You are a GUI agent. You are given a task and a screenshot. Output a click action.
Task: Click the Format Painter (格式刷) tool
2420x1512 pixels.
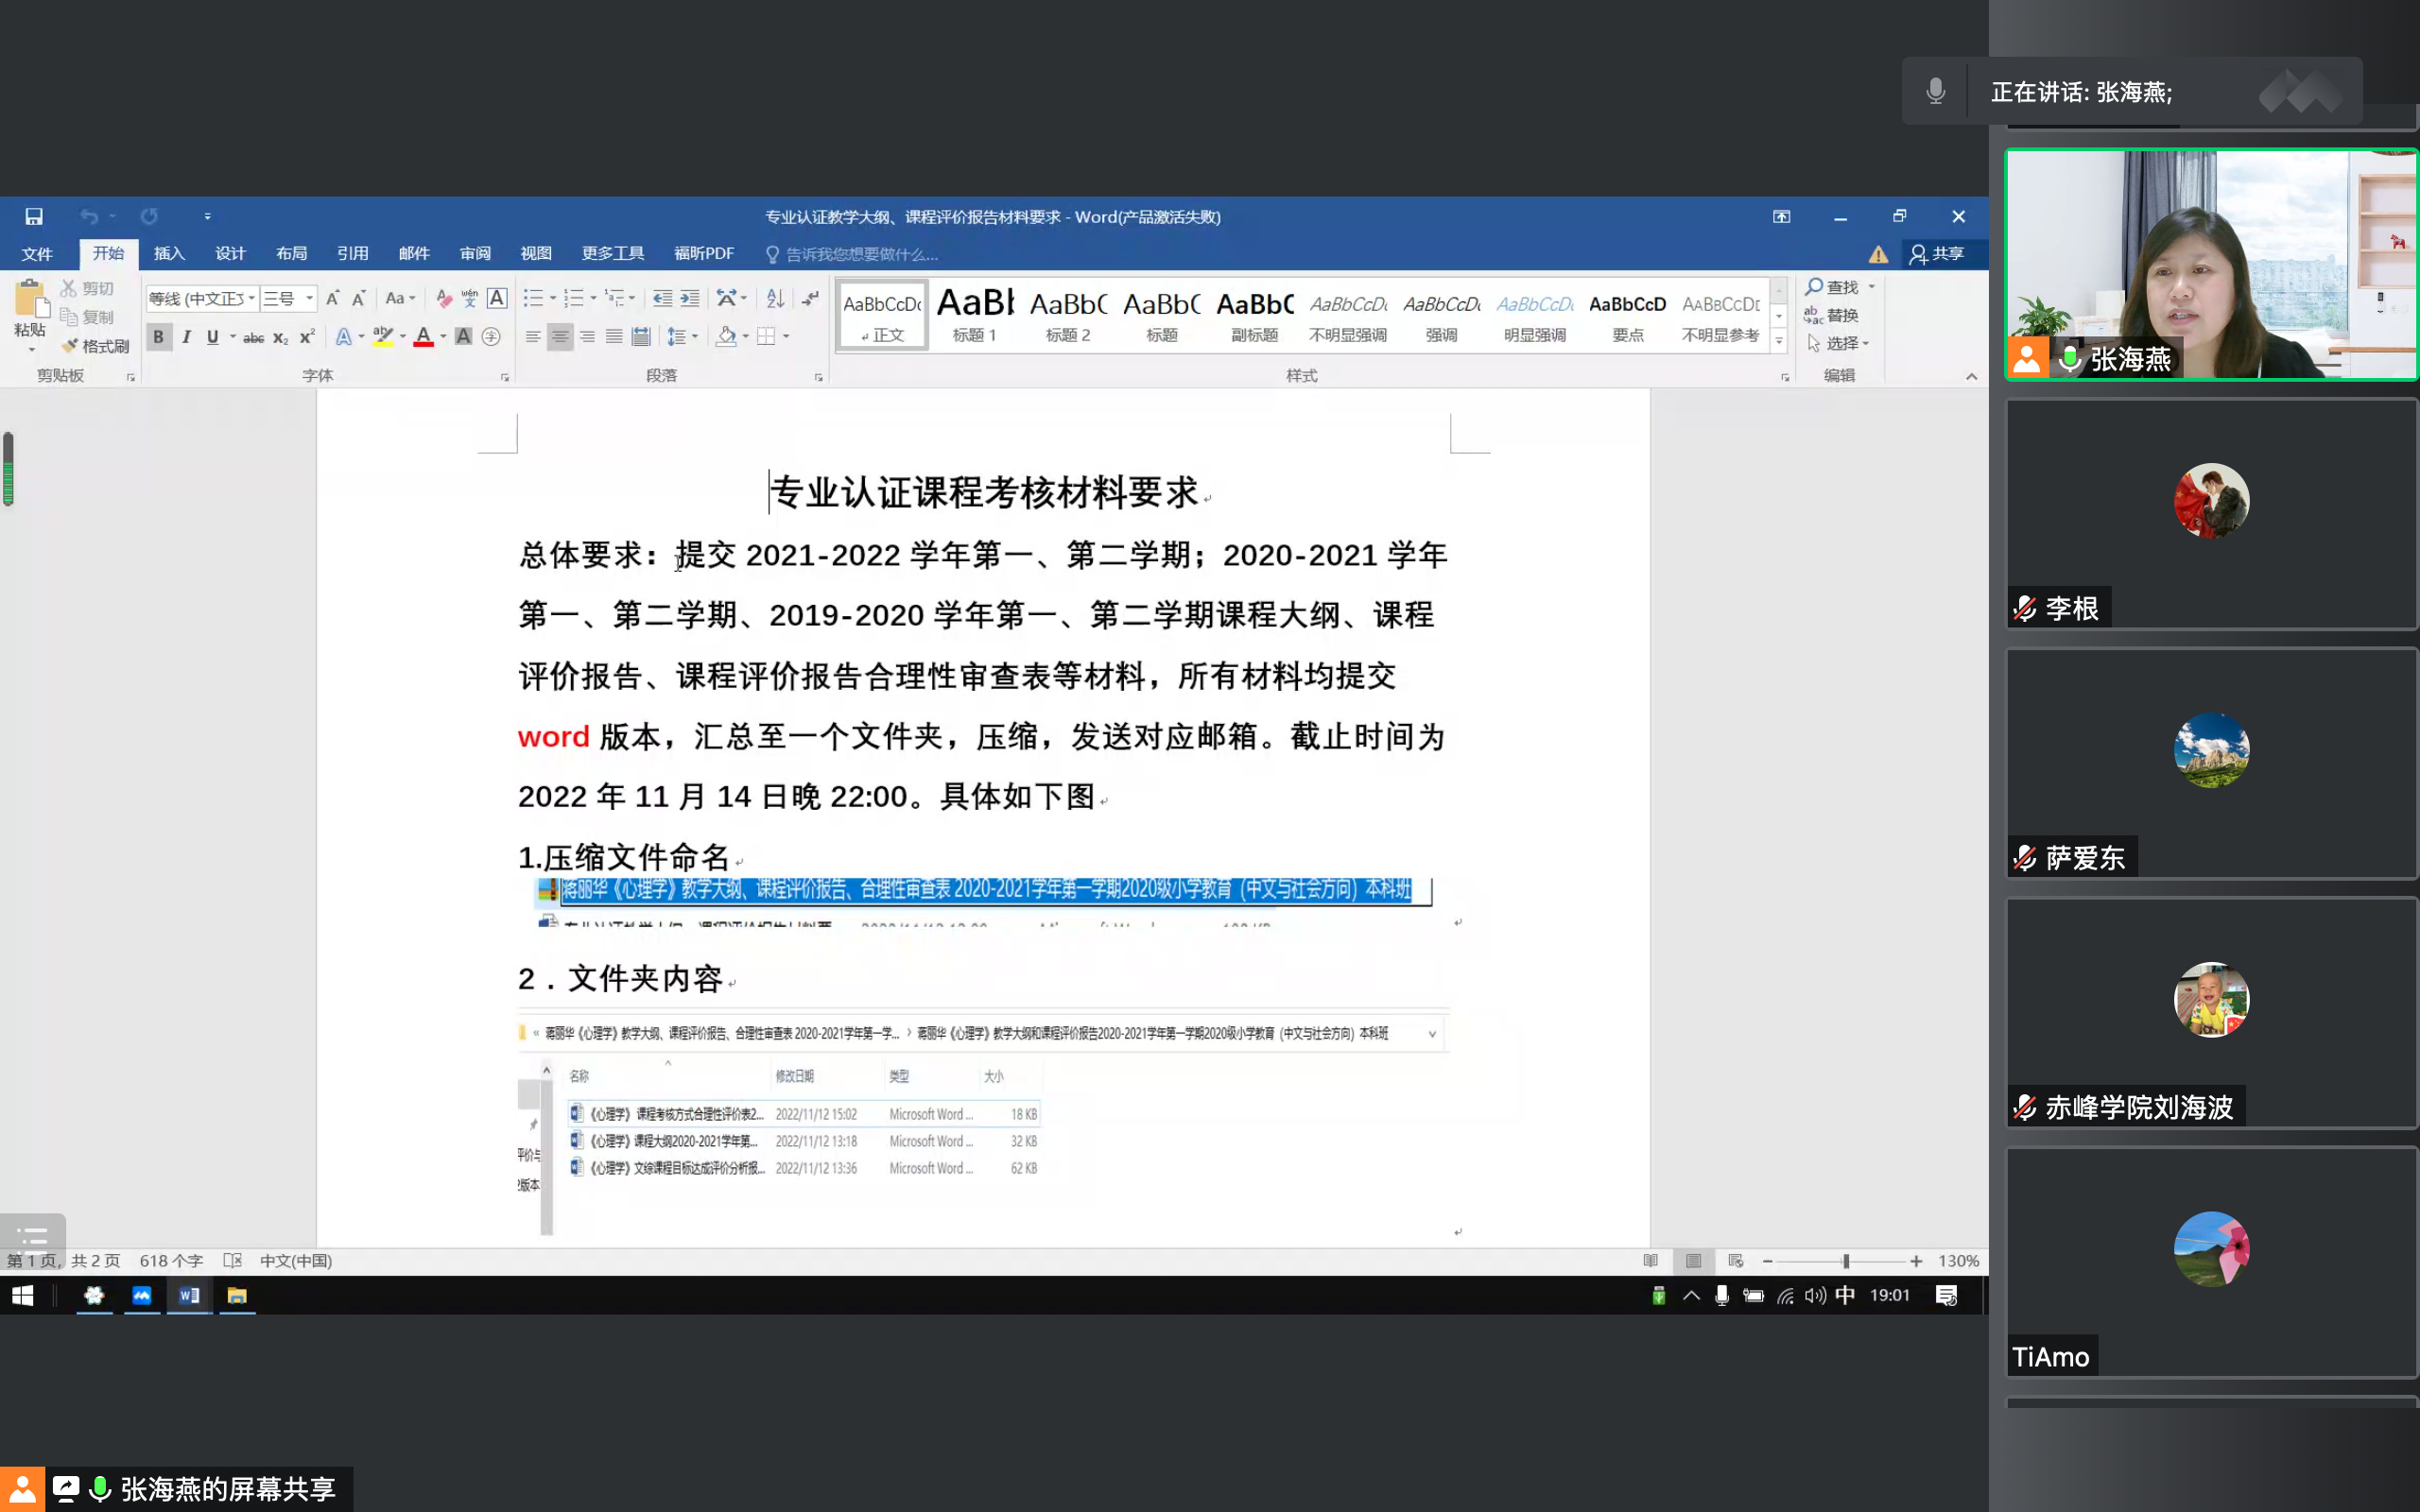click(x=96, y=346)
